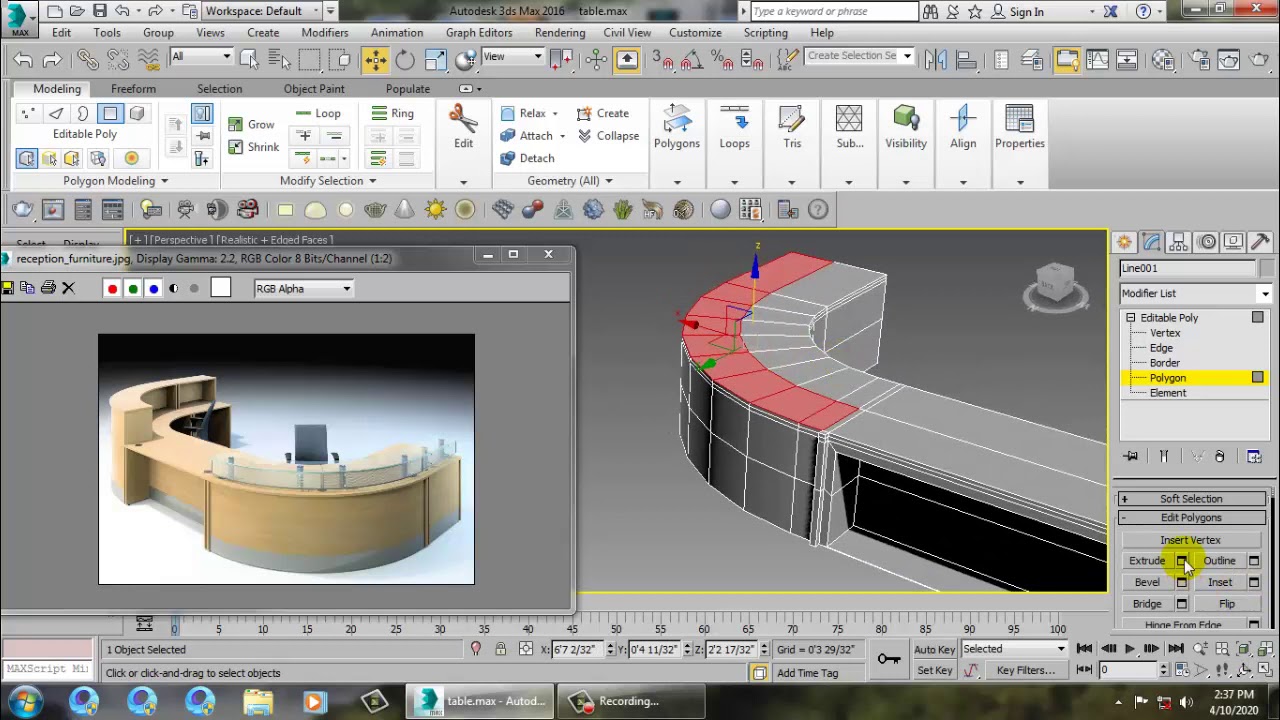This screenshot has width=1280, height=720.
Task: Click the Mirror tool in main toolbar
Action: pos(936,60)
